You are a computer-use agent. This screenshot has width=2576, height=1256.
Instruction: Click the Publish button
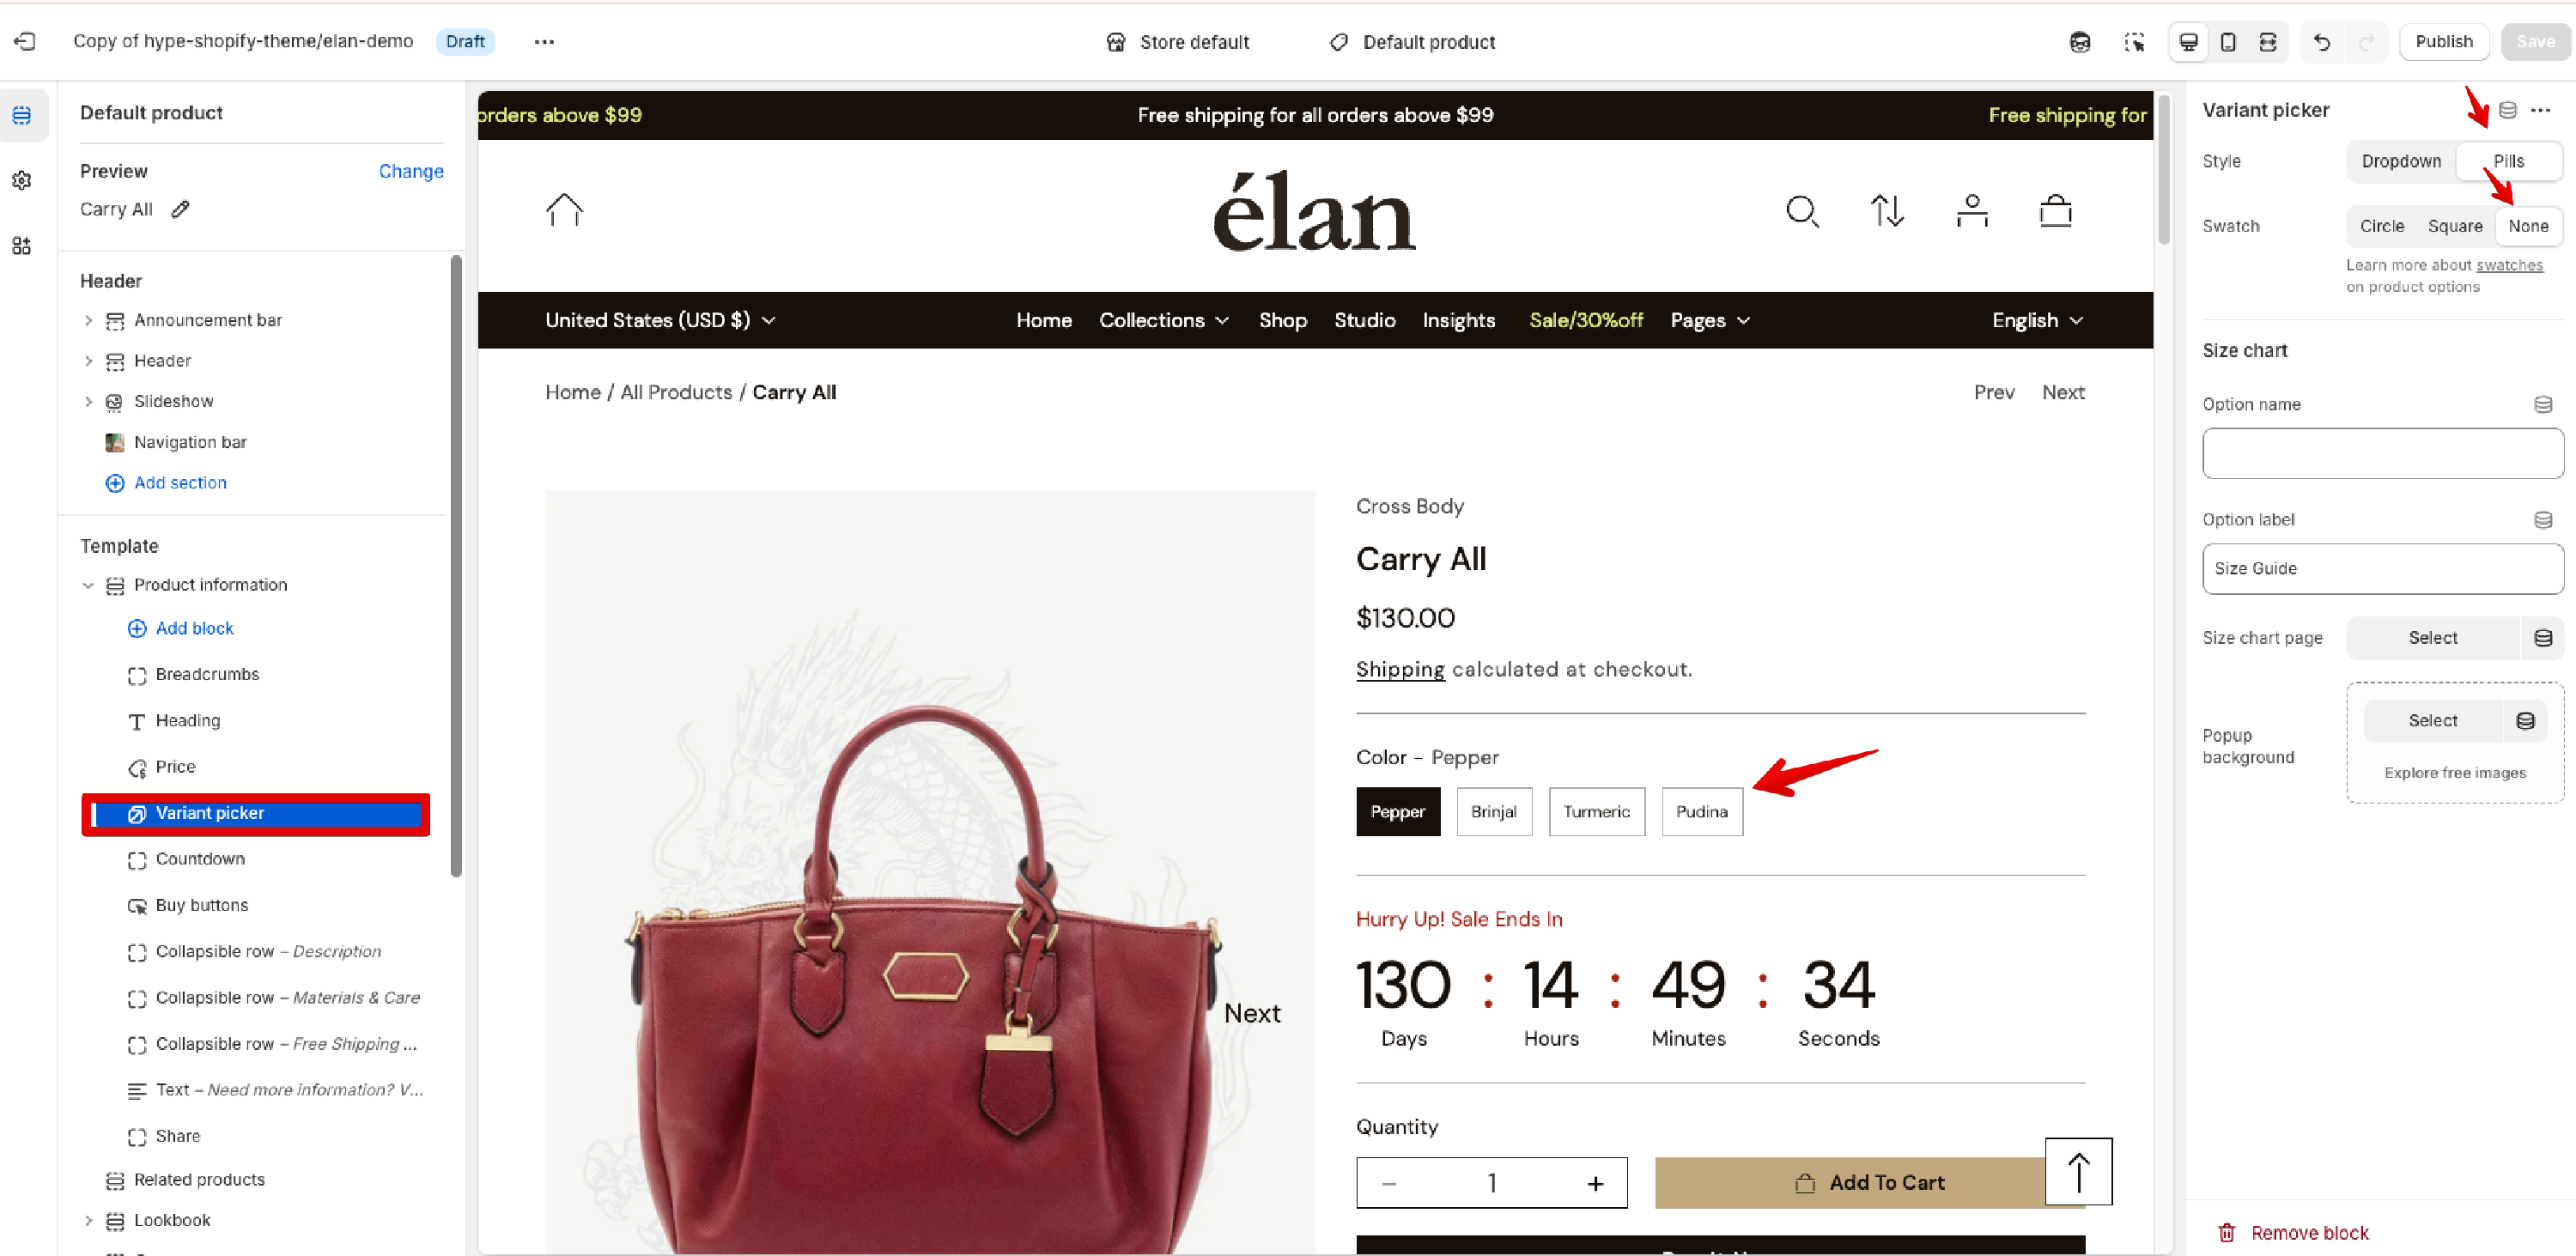[2443, 42]
